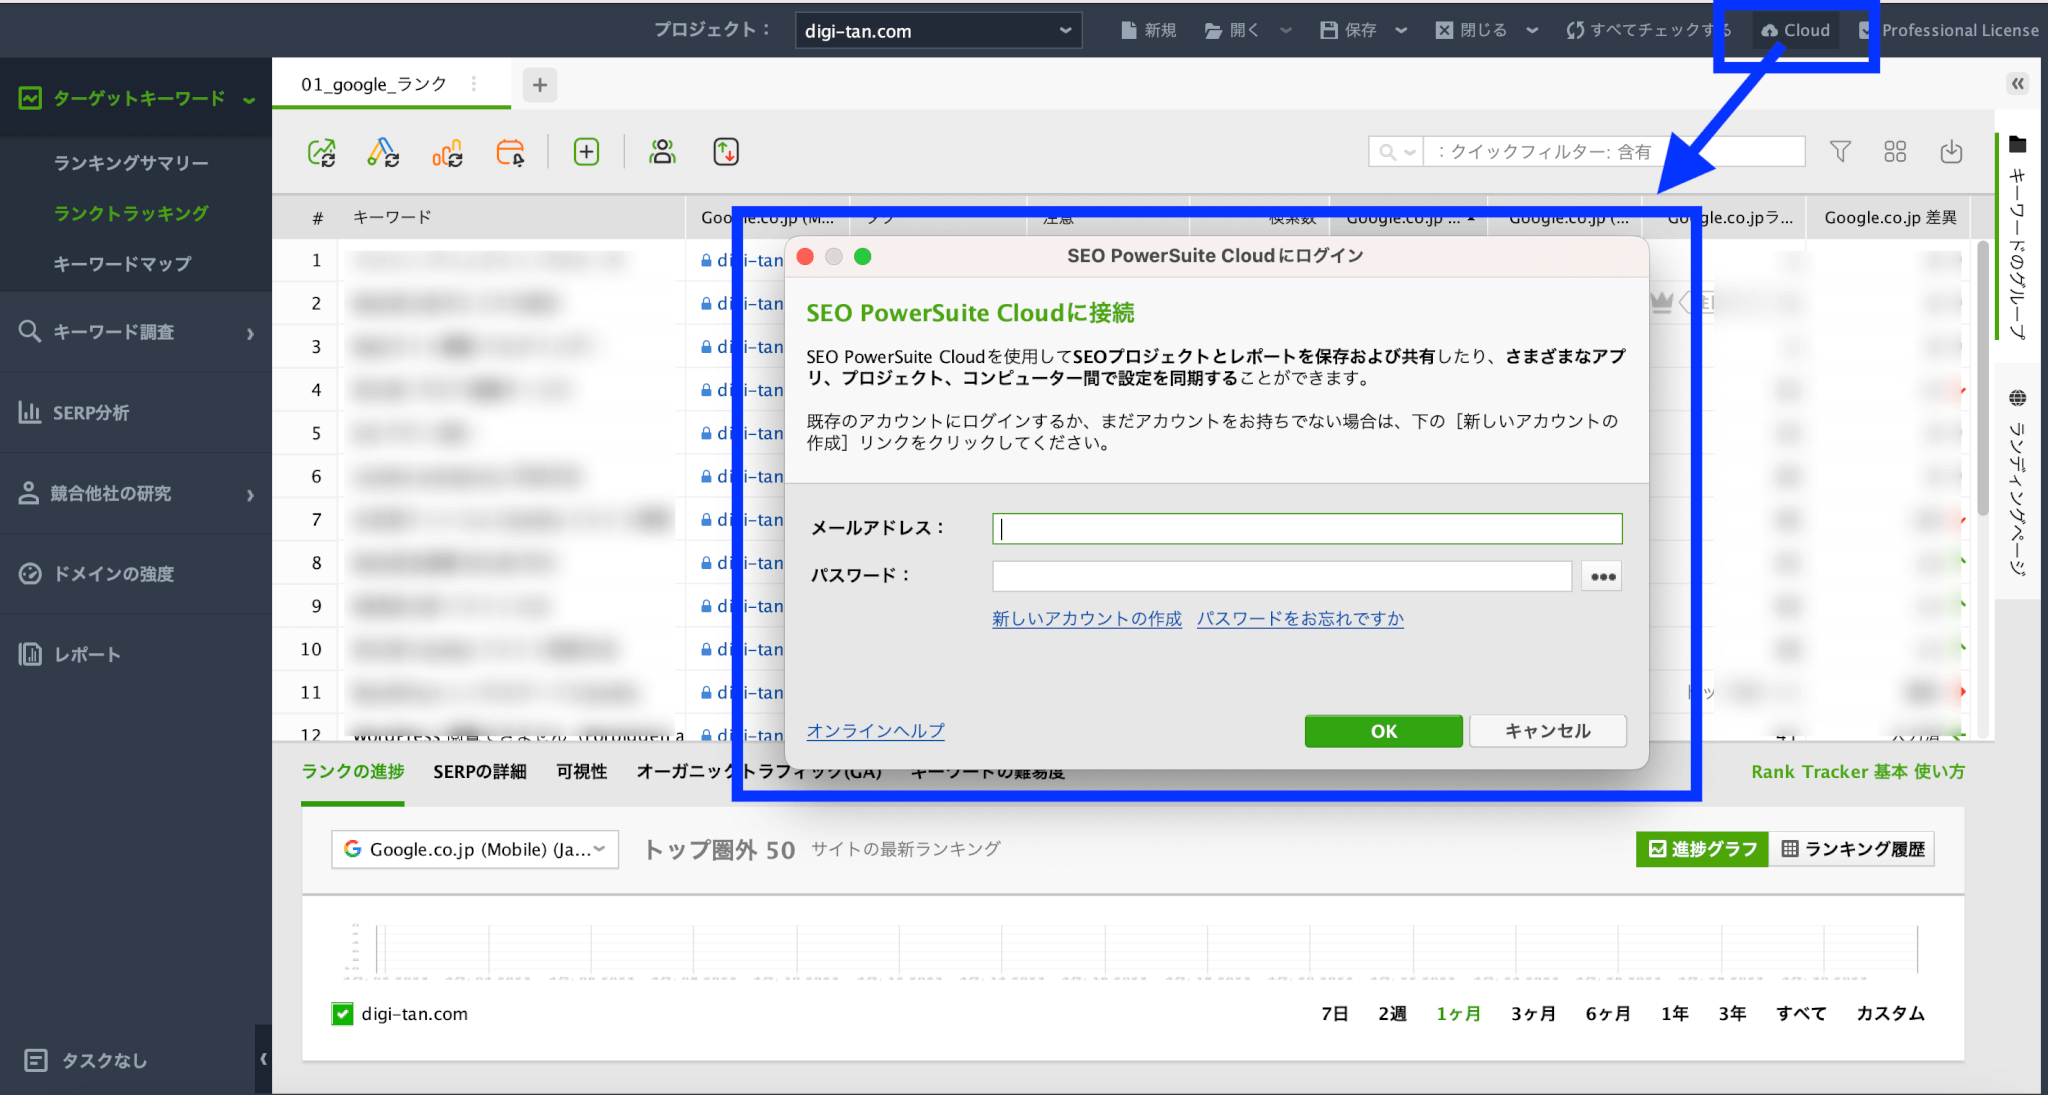Add a new workspace tab with plus

click(x=540, y=85)
